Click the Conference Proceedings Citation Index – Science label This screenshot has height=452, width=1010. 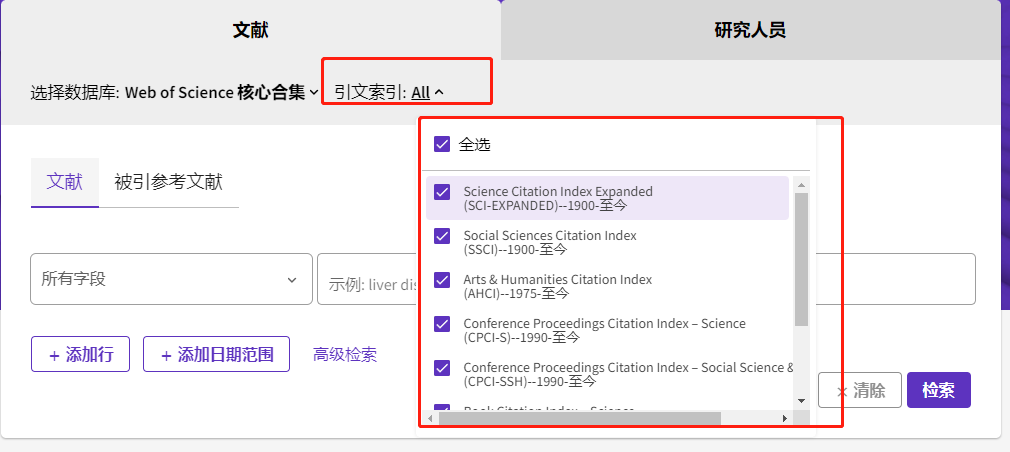click(x=605, y=330)
